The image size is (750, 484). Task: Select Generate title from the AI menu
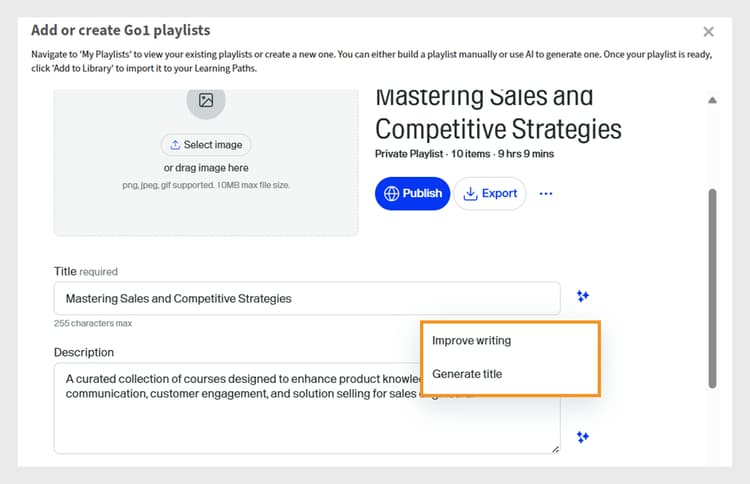click(467, 374)
